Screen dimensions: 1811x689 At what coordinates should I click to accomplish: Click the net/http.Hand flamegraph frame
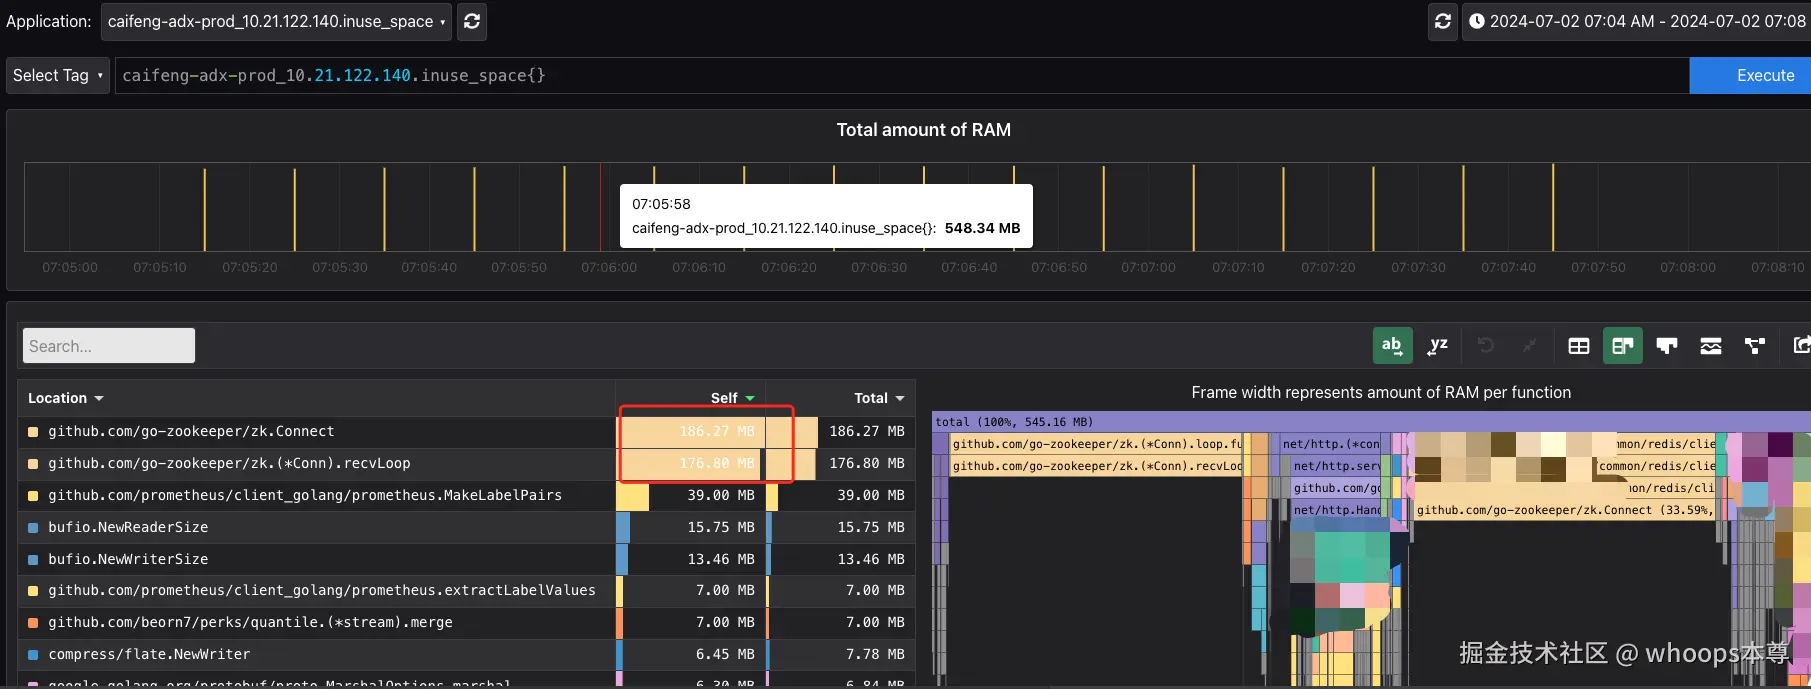pos(1336,510)
